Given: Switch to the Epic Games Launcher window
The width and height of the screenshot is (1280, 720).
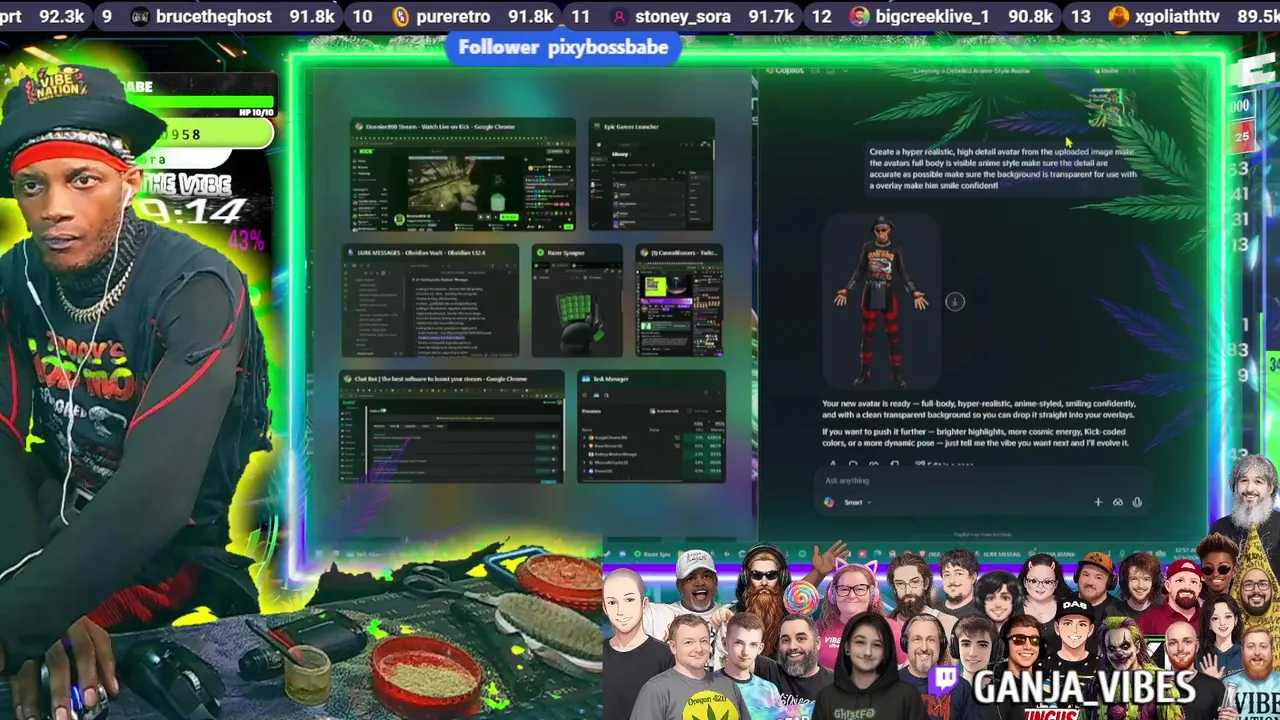Looking at the screenshot, I should click(651, 176).
